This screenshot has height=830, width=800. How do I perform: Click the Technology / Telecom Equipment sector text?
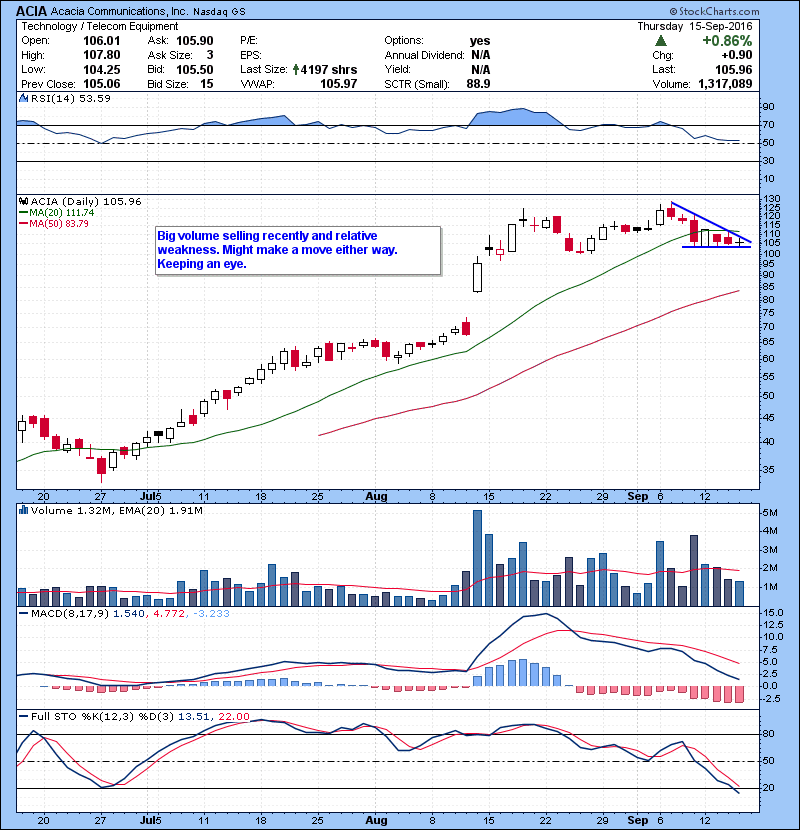100,26
